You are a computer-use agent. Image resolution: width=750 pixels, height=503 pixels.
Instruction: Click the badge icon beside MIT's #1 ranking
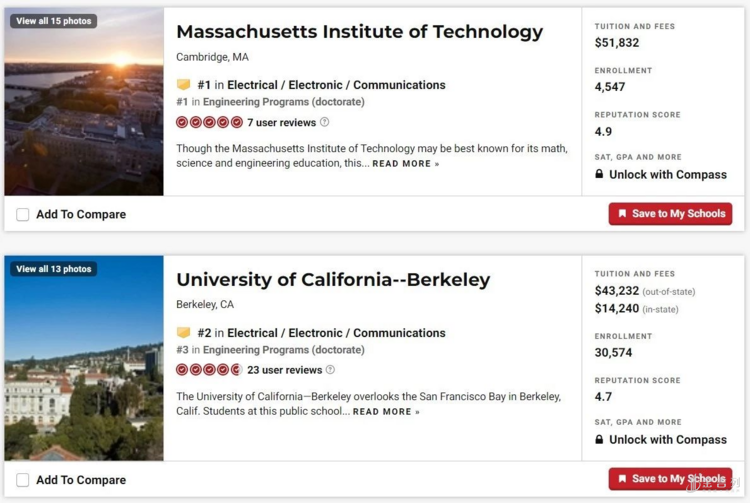click(183, 85)
